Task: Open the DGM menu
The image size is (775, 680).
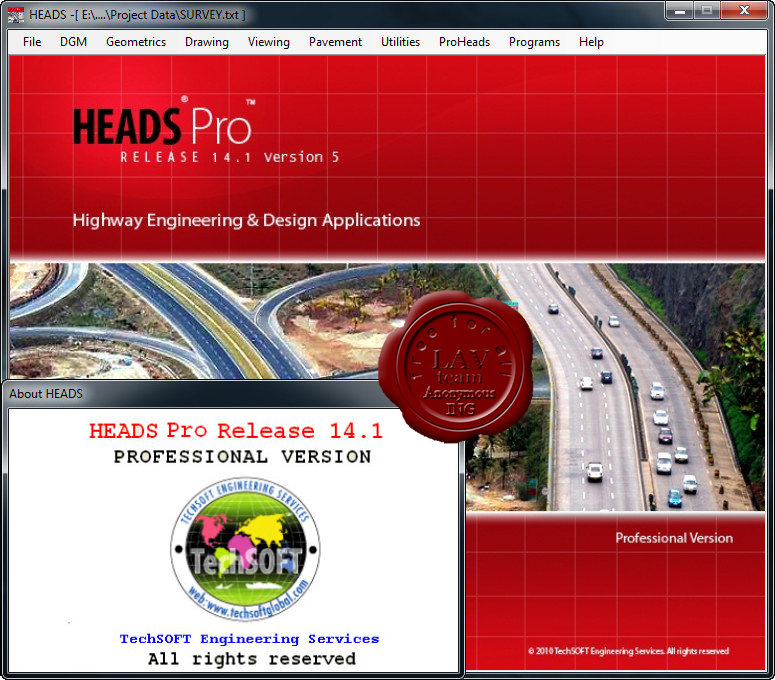Action: 74,42
